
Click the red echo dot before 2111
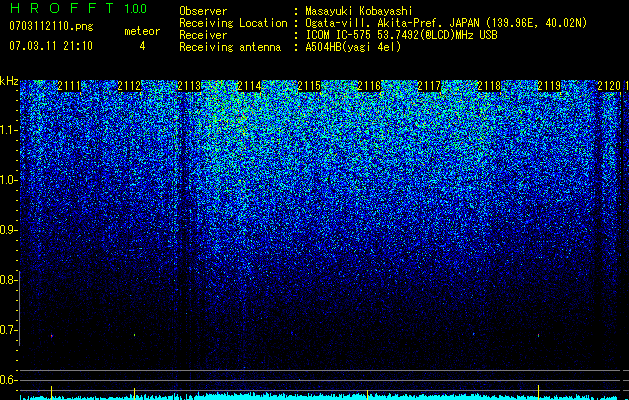51,336
